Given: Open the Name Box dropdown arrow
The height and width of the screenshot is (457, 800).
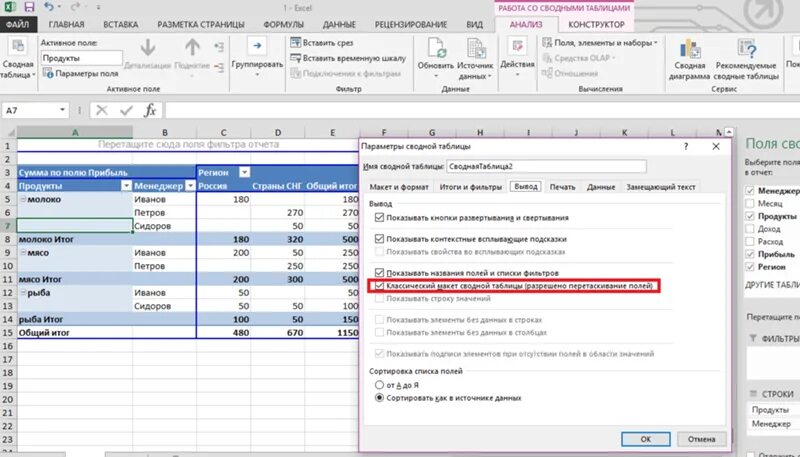Looking at the screenshot, I should point(62,110).
